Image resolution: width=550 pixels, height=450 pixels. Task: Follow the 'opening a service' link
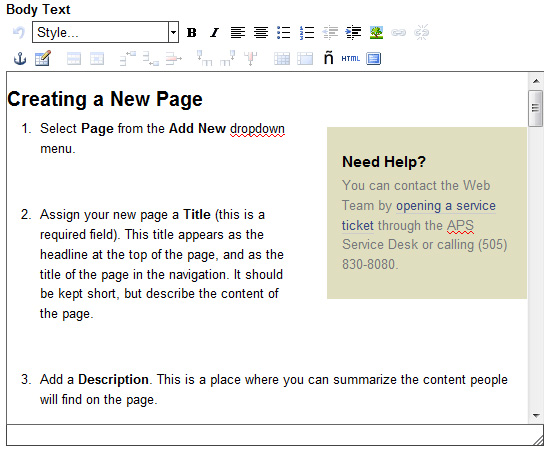click(446, 206)
